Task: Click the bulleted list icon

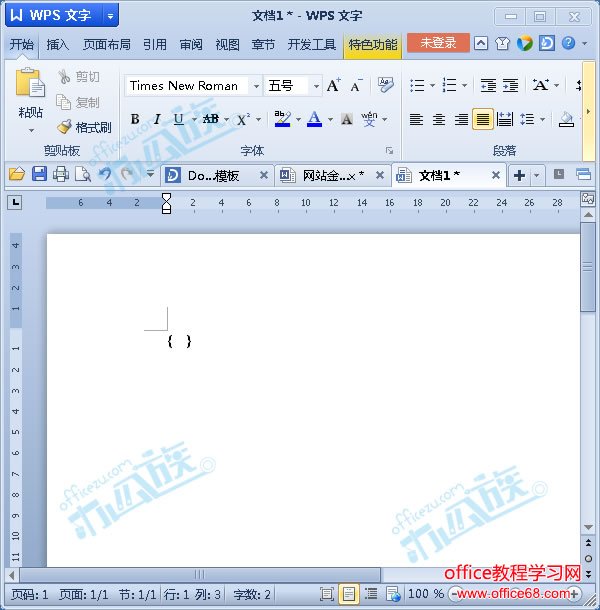Action: click(x=417, y=85)
